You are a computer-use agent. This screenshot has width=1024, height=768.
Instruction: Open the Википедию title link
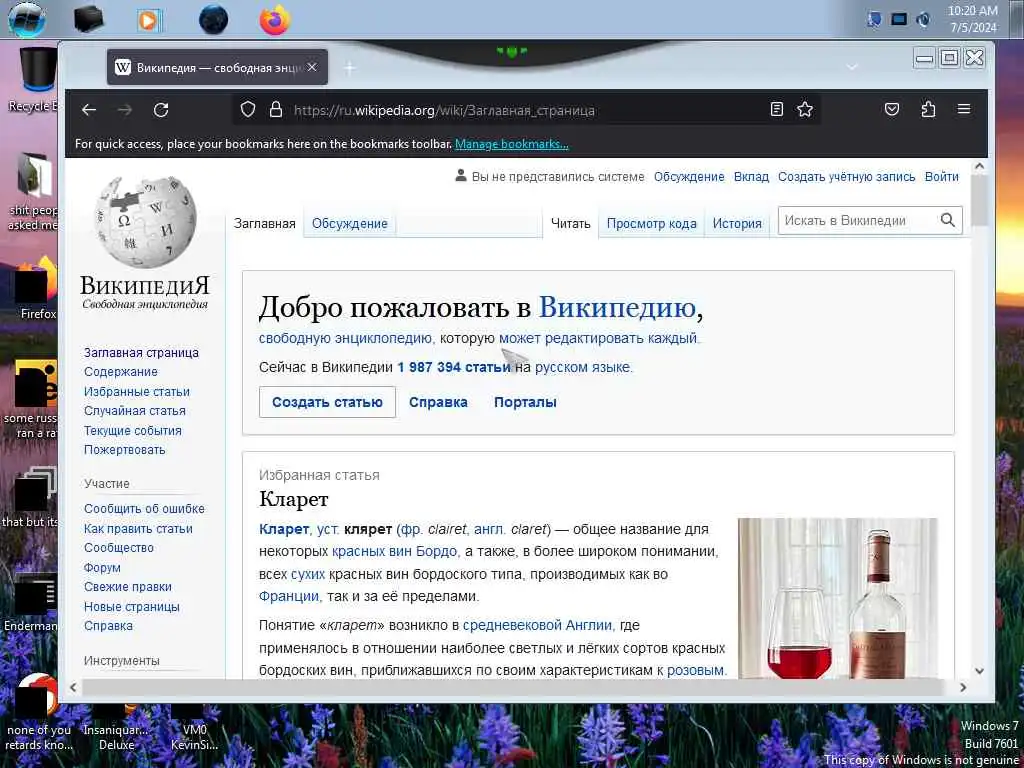click(x=616, y=307)
